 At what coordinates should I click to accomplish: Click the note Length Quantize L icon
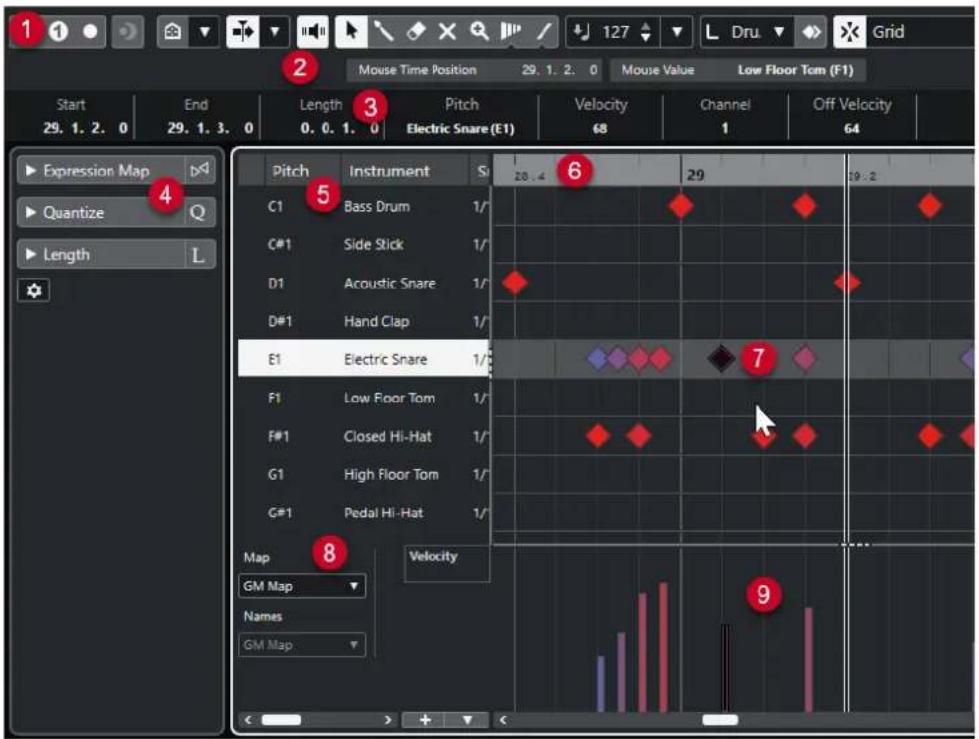click(712, 31)
